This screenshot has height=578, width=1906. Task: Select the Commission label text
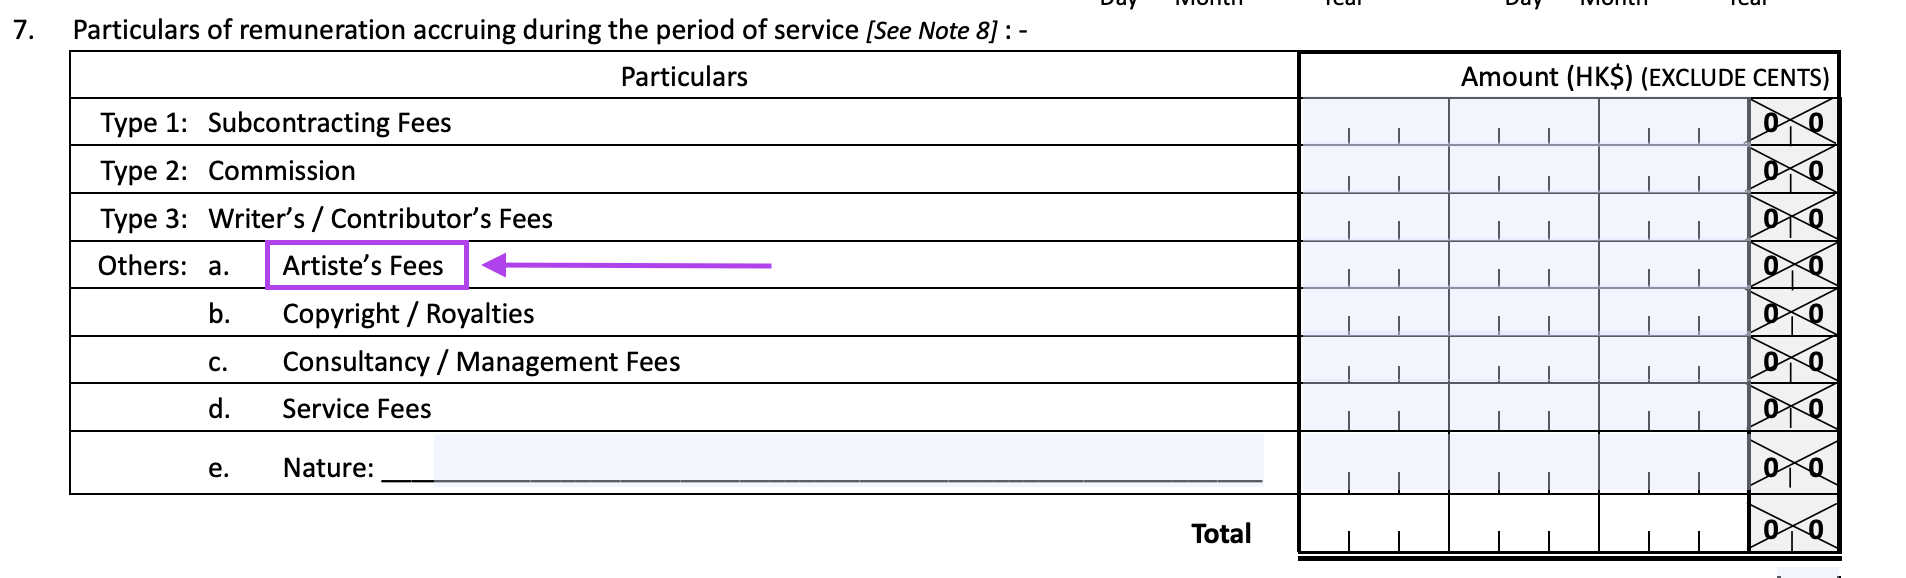[281, 171]
